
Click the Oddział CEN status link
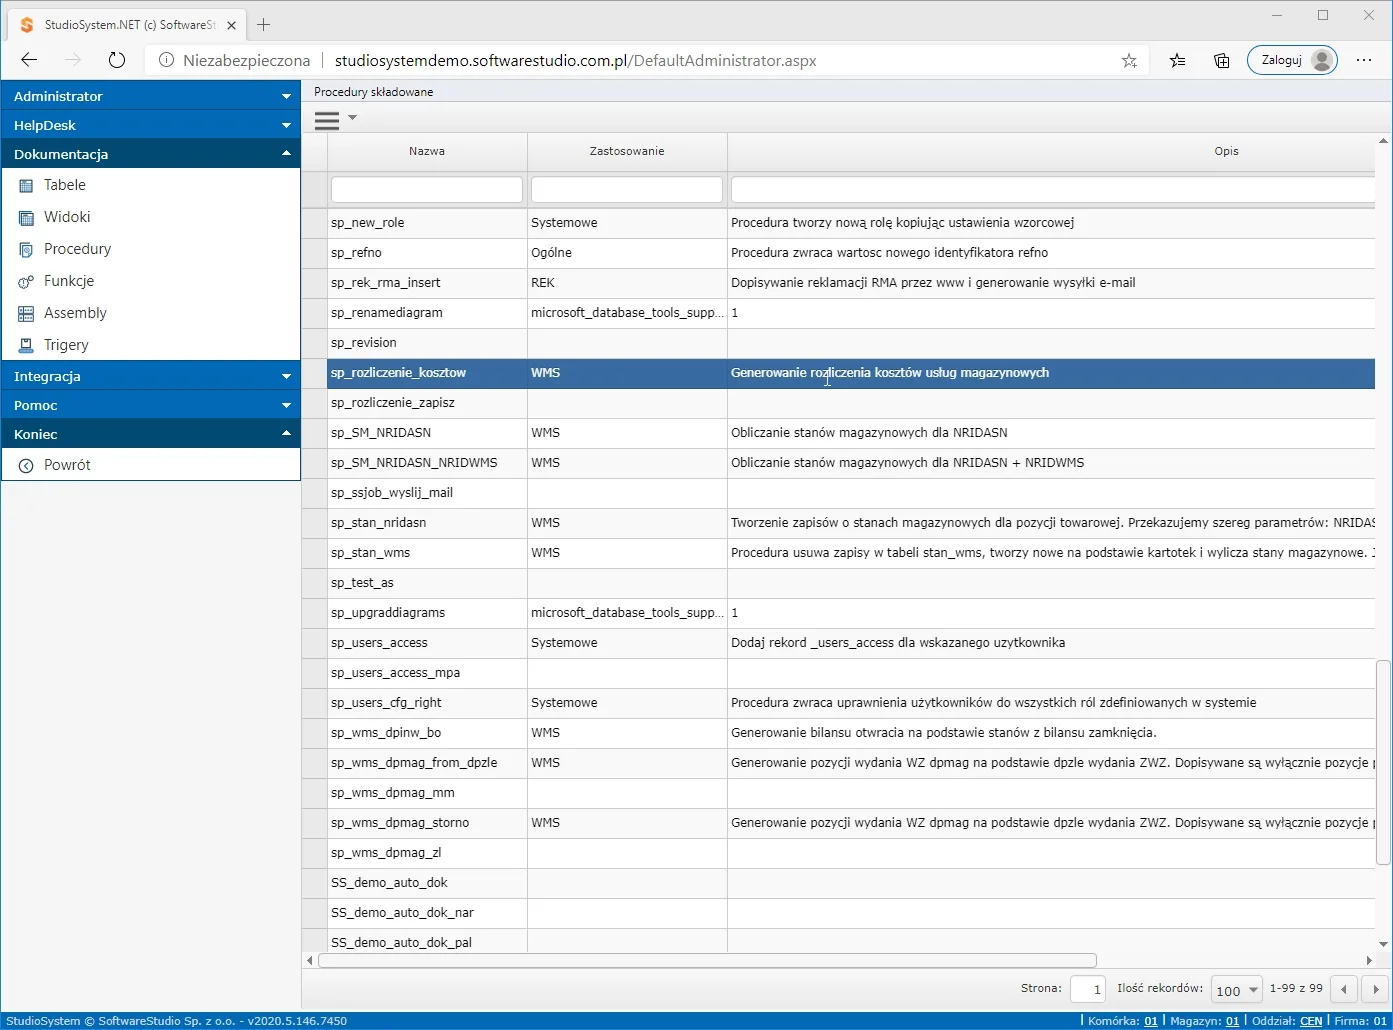(1310, 1021)
